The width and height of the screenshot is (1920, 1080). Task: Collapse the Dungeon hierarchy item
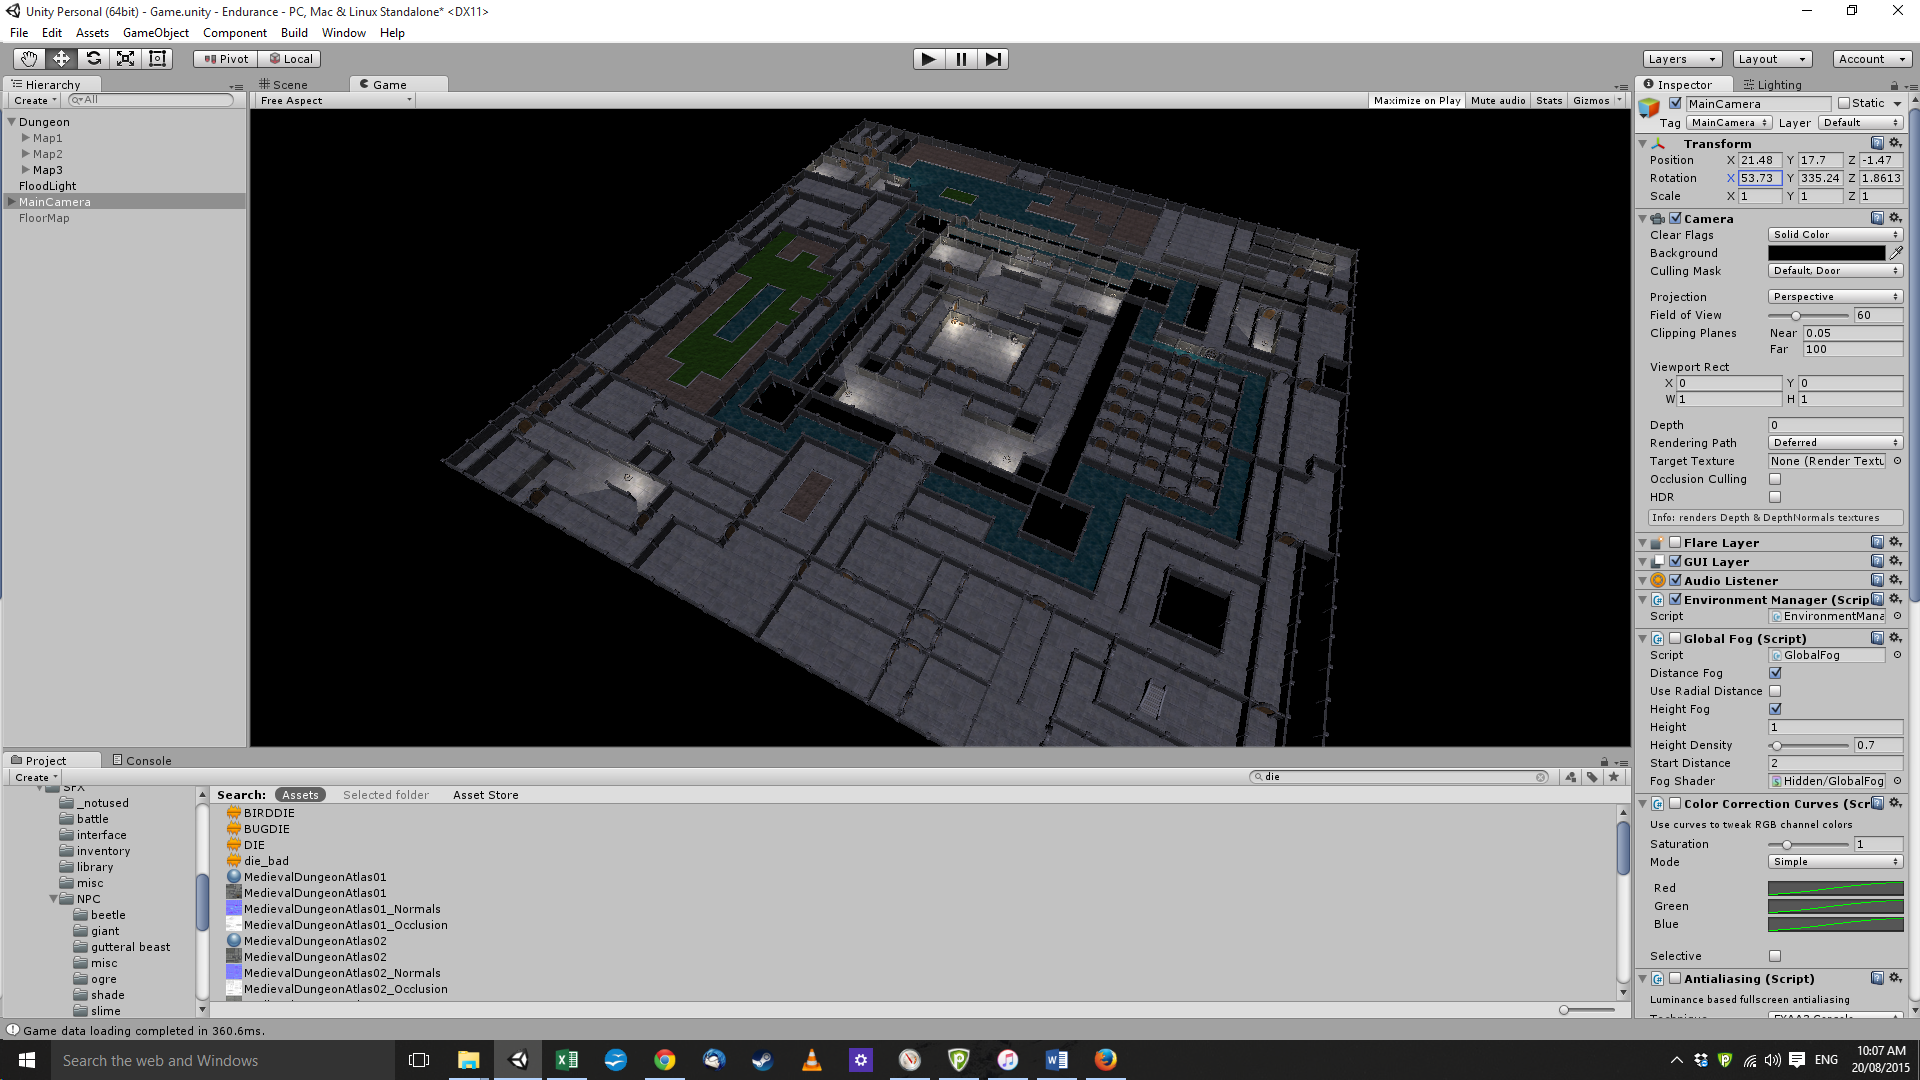coord(12,122)
